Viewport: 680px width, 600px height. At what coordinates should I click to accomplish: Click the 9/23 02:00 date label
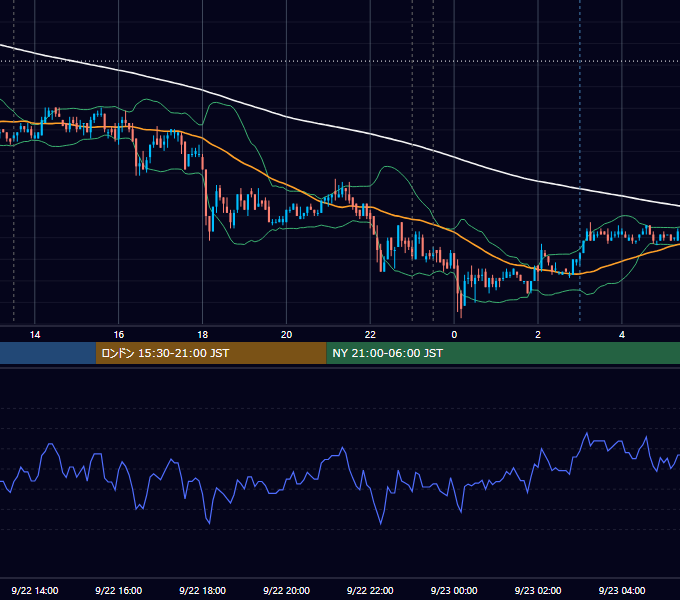(538, 590)
